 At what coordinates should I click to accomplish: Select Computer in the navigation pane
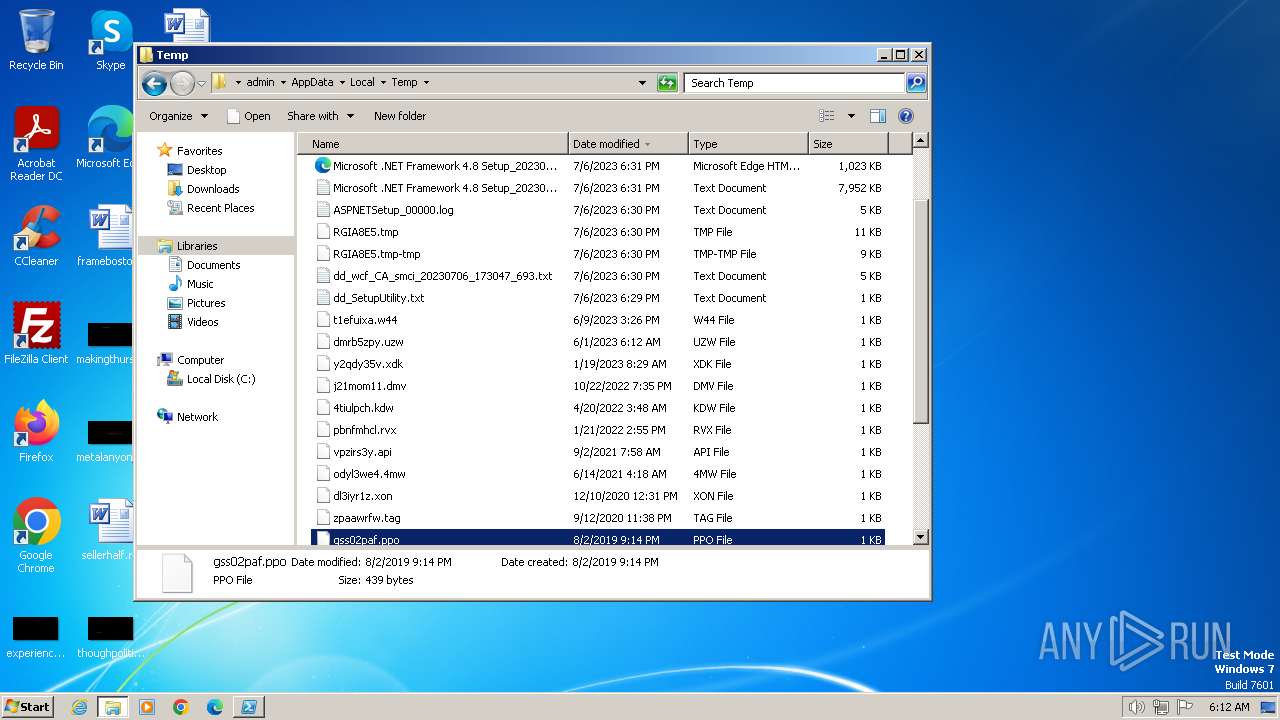point(200,360)
